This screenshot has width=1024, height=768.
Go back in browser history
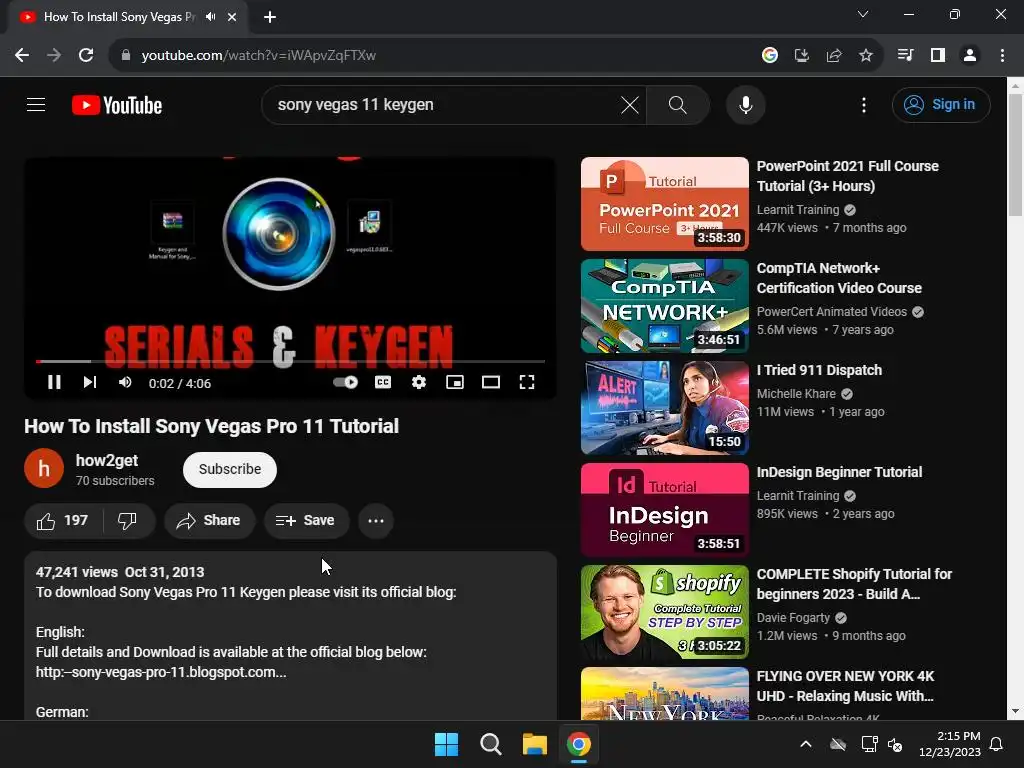(22, 55)
